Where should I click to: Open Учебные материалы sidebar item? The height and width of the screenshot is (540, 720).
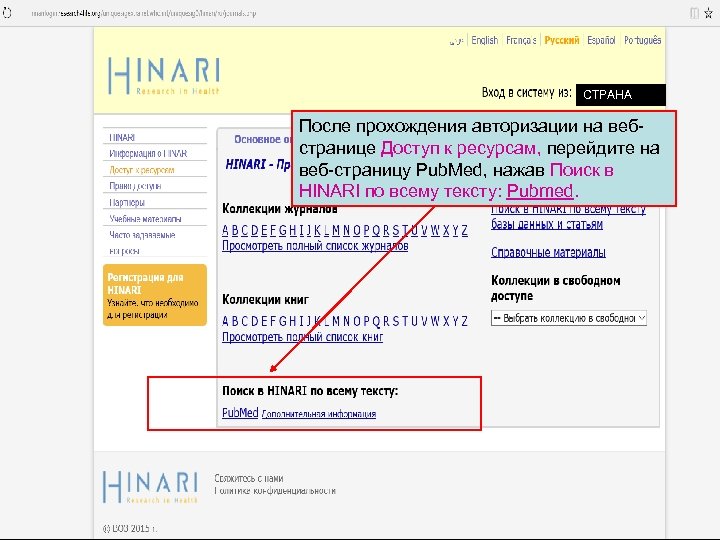[x=145, y=219]
